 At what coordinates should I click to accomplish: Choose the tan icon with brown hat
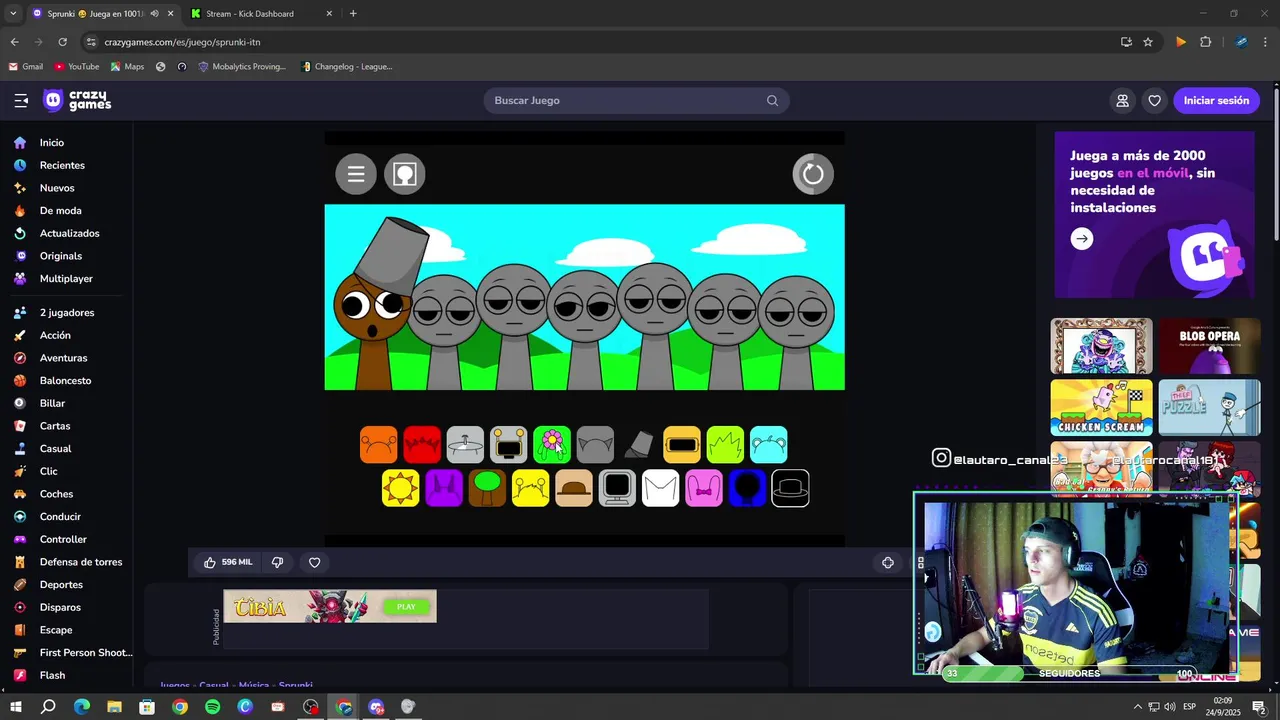[x=574, y=488]
